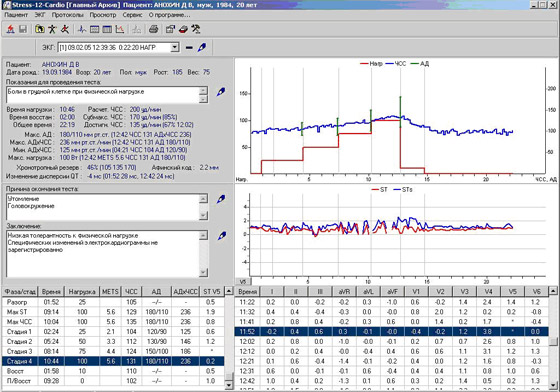Viewport: 560px width, 392px height.
Task: Click the hammer and wrench settings icon
Action: pos(196,29)
